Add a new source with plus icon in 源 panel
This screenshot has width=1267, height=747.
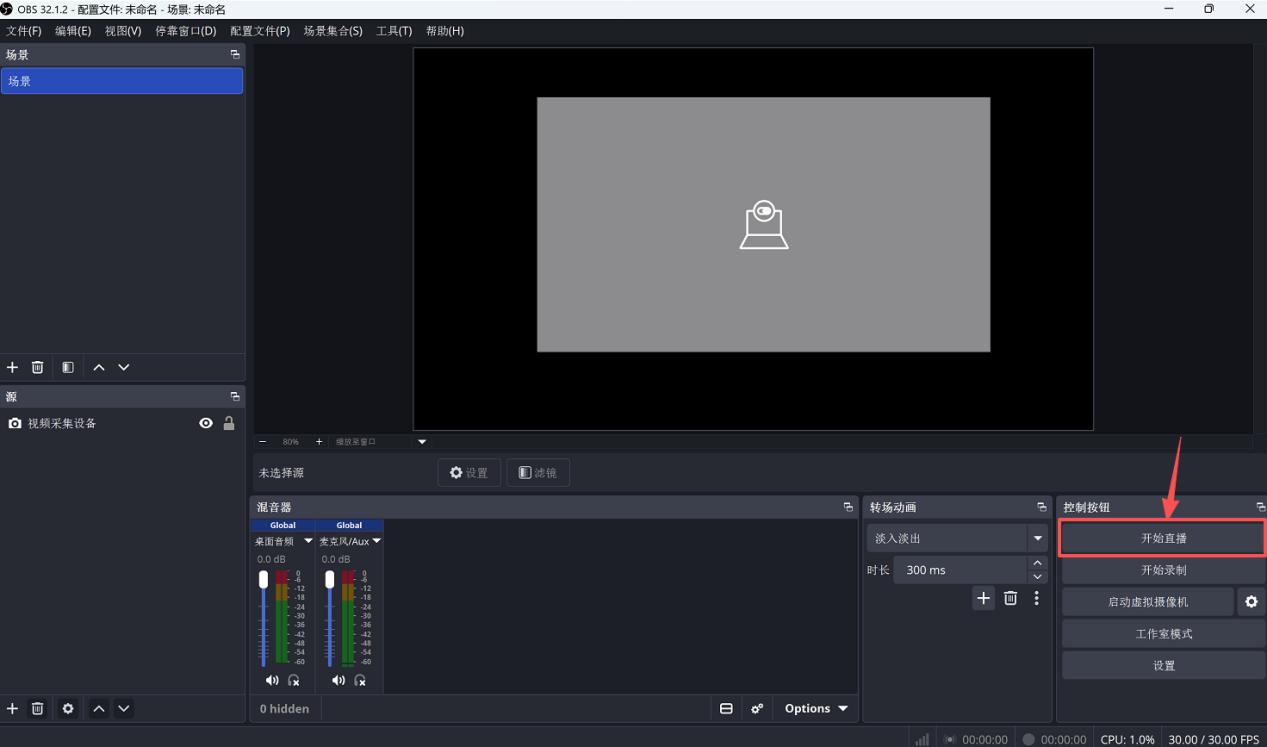tap(12, 708)
